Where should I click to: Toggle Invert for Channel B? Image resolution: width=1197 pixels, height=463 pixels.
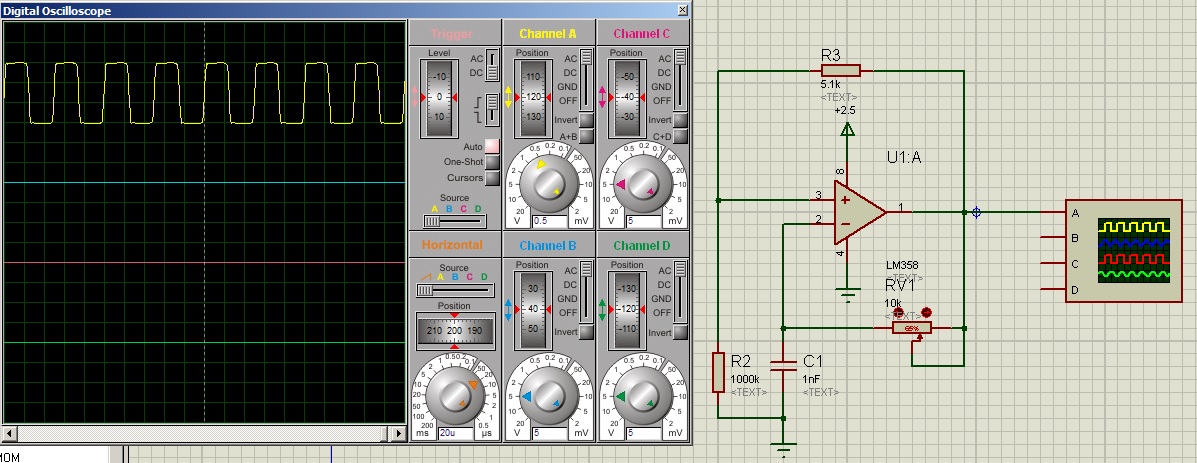(586, 332)
